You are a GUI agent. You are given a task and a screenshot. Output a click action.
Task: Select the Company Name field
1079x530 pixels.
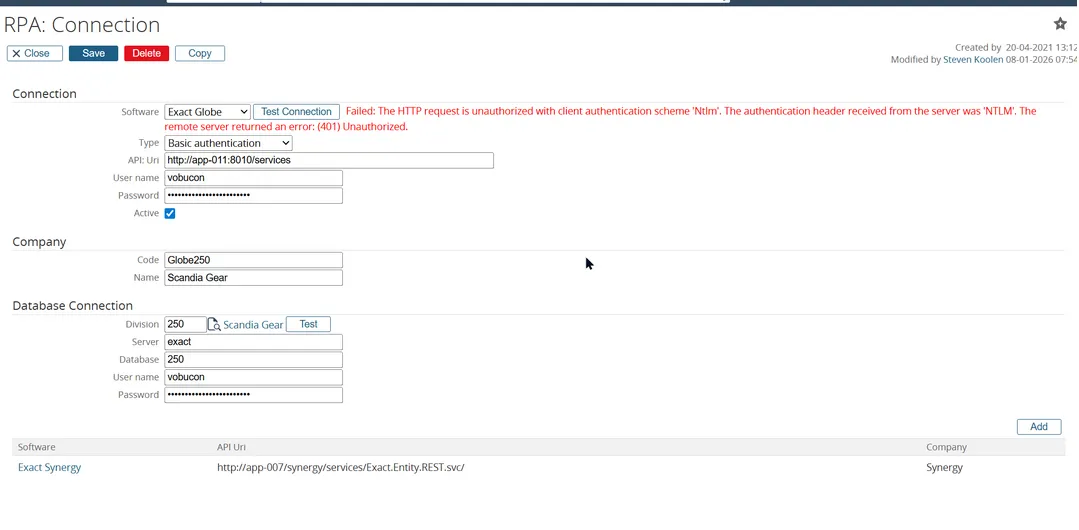pos(253,278)
